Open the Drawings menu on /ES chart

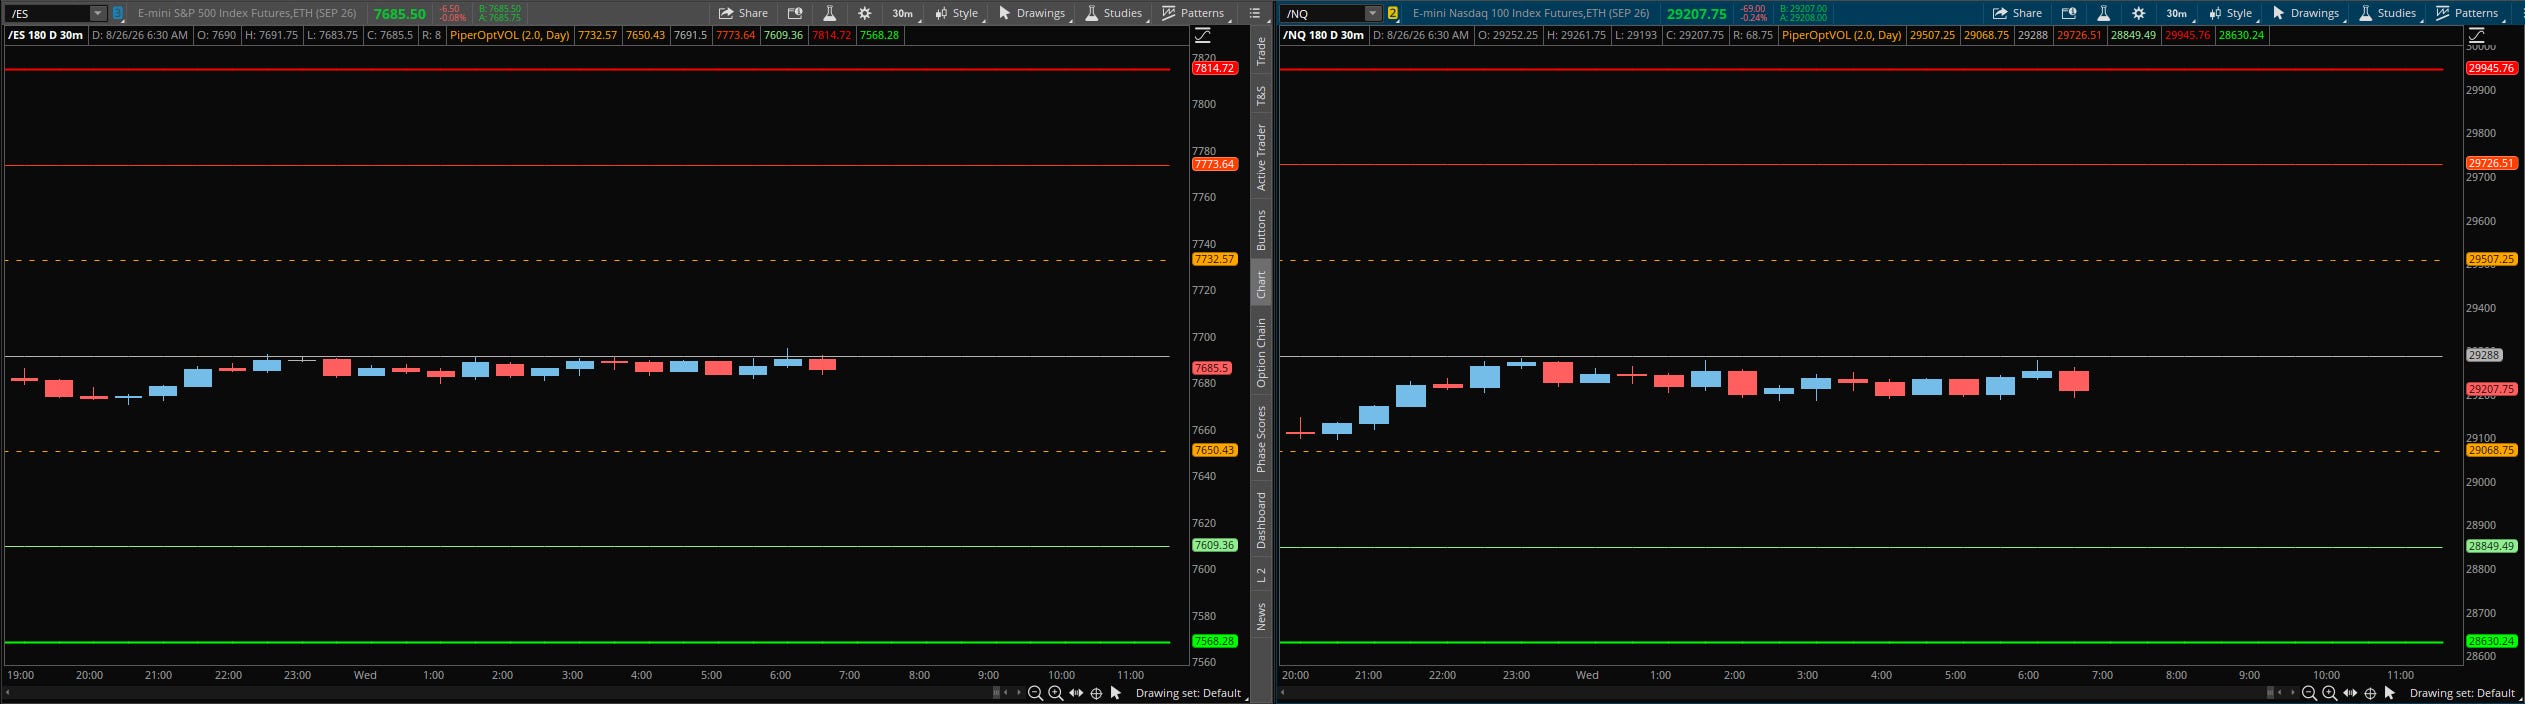click(x=1032, y=13)
